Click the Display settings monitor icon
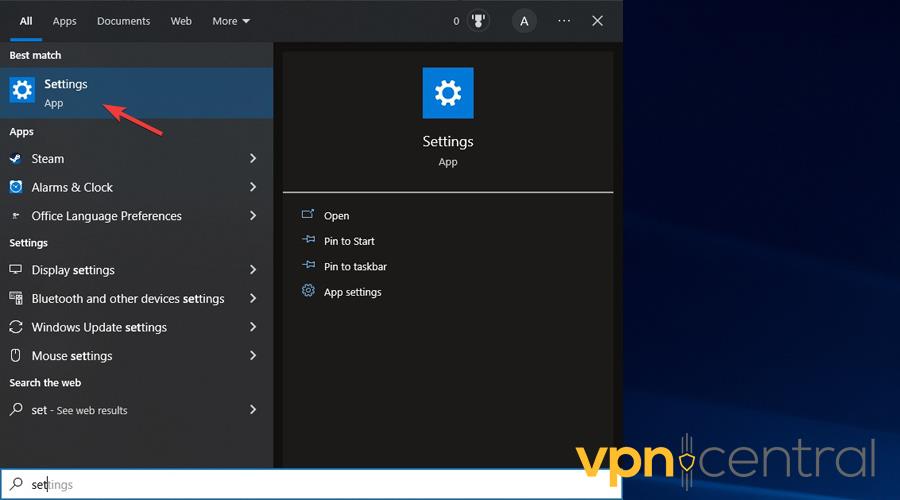The height and width of the screenshot is (500, 900). pos(15,269)
